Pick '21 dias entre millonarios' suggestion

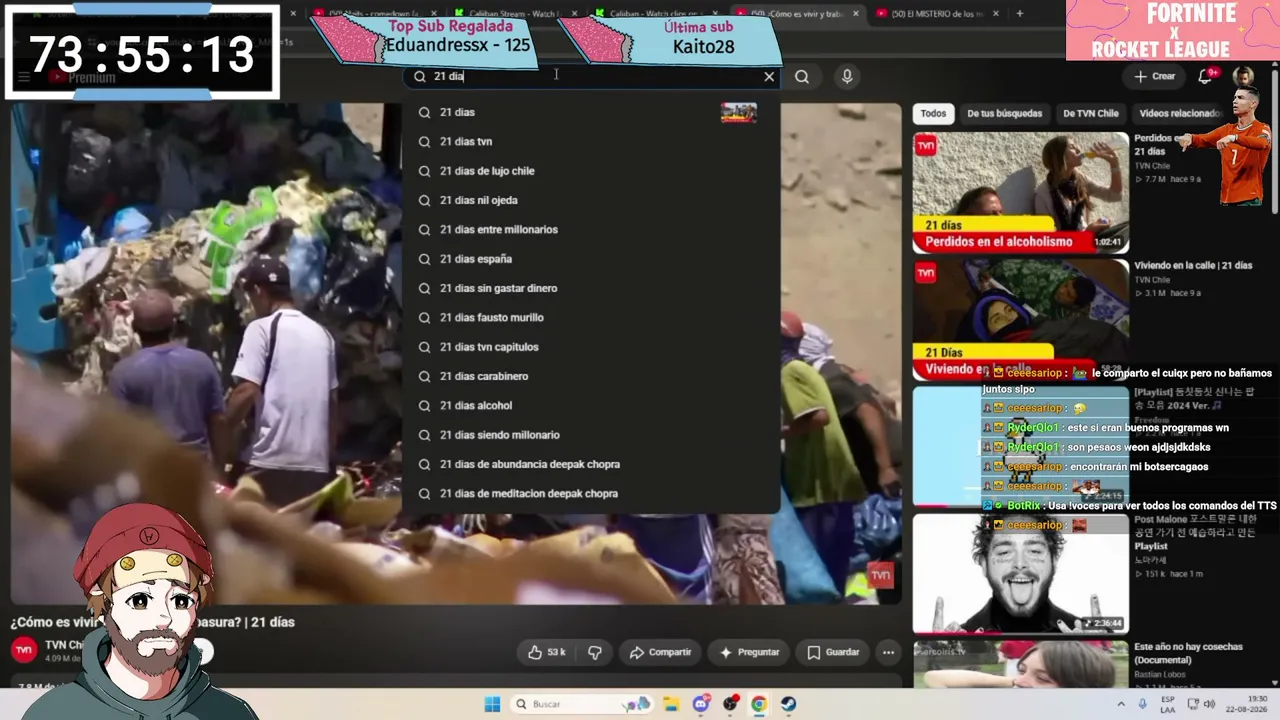click(x=591, y=229)
